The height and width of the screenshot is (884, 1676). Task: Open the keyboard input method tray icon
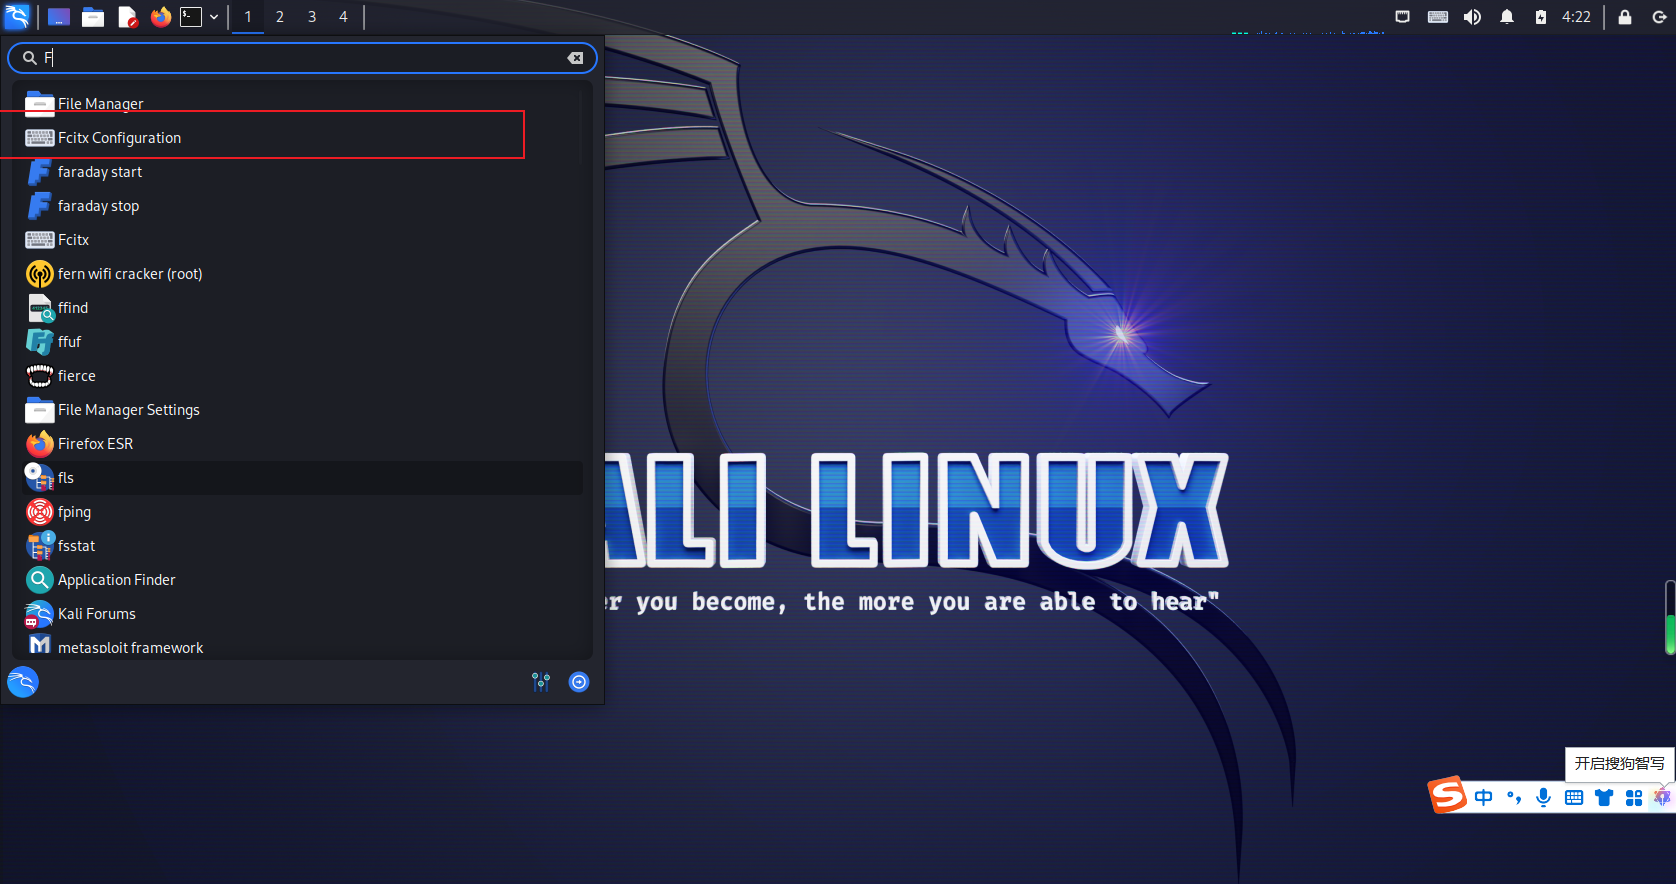point(1438,17)
